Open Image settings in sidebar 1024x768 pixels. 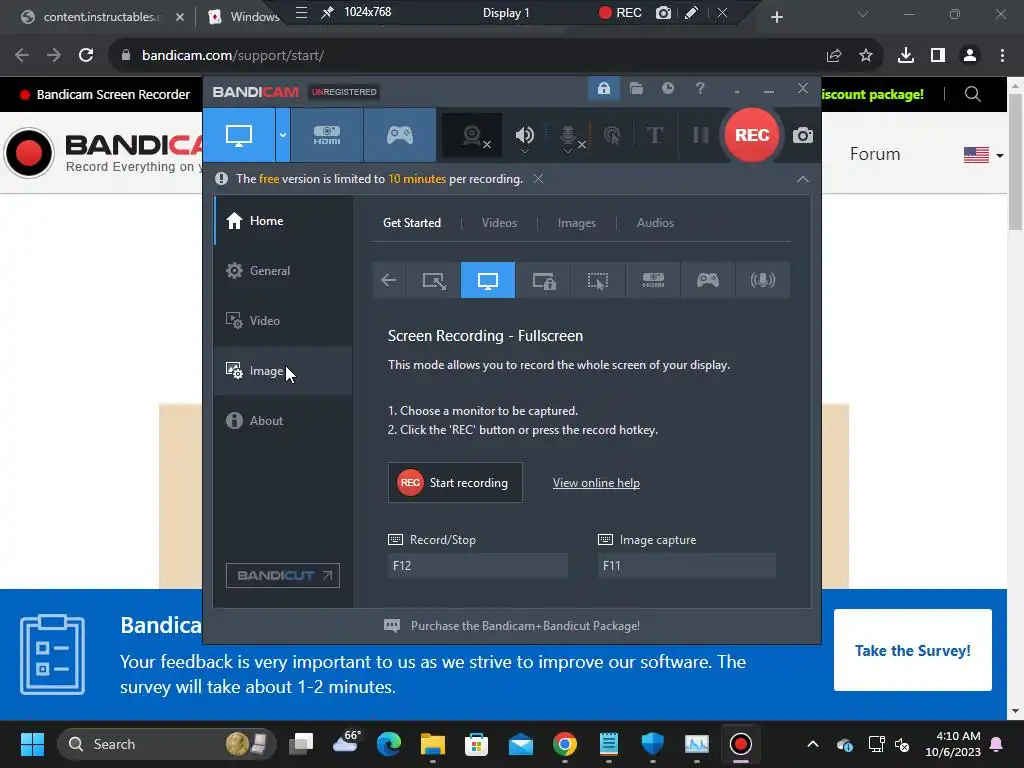pyautogui.click(x=283, y=370)
